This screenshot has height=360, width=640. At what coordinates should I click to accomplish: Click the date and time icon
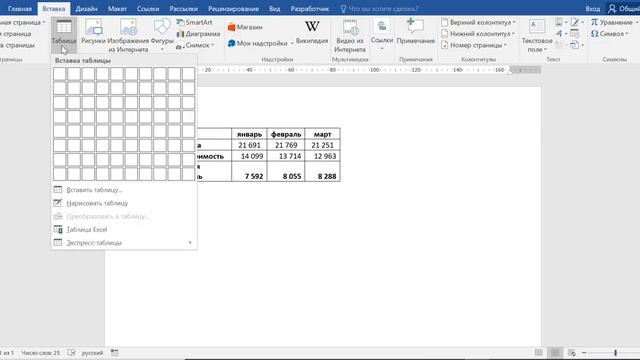point(575,34)
